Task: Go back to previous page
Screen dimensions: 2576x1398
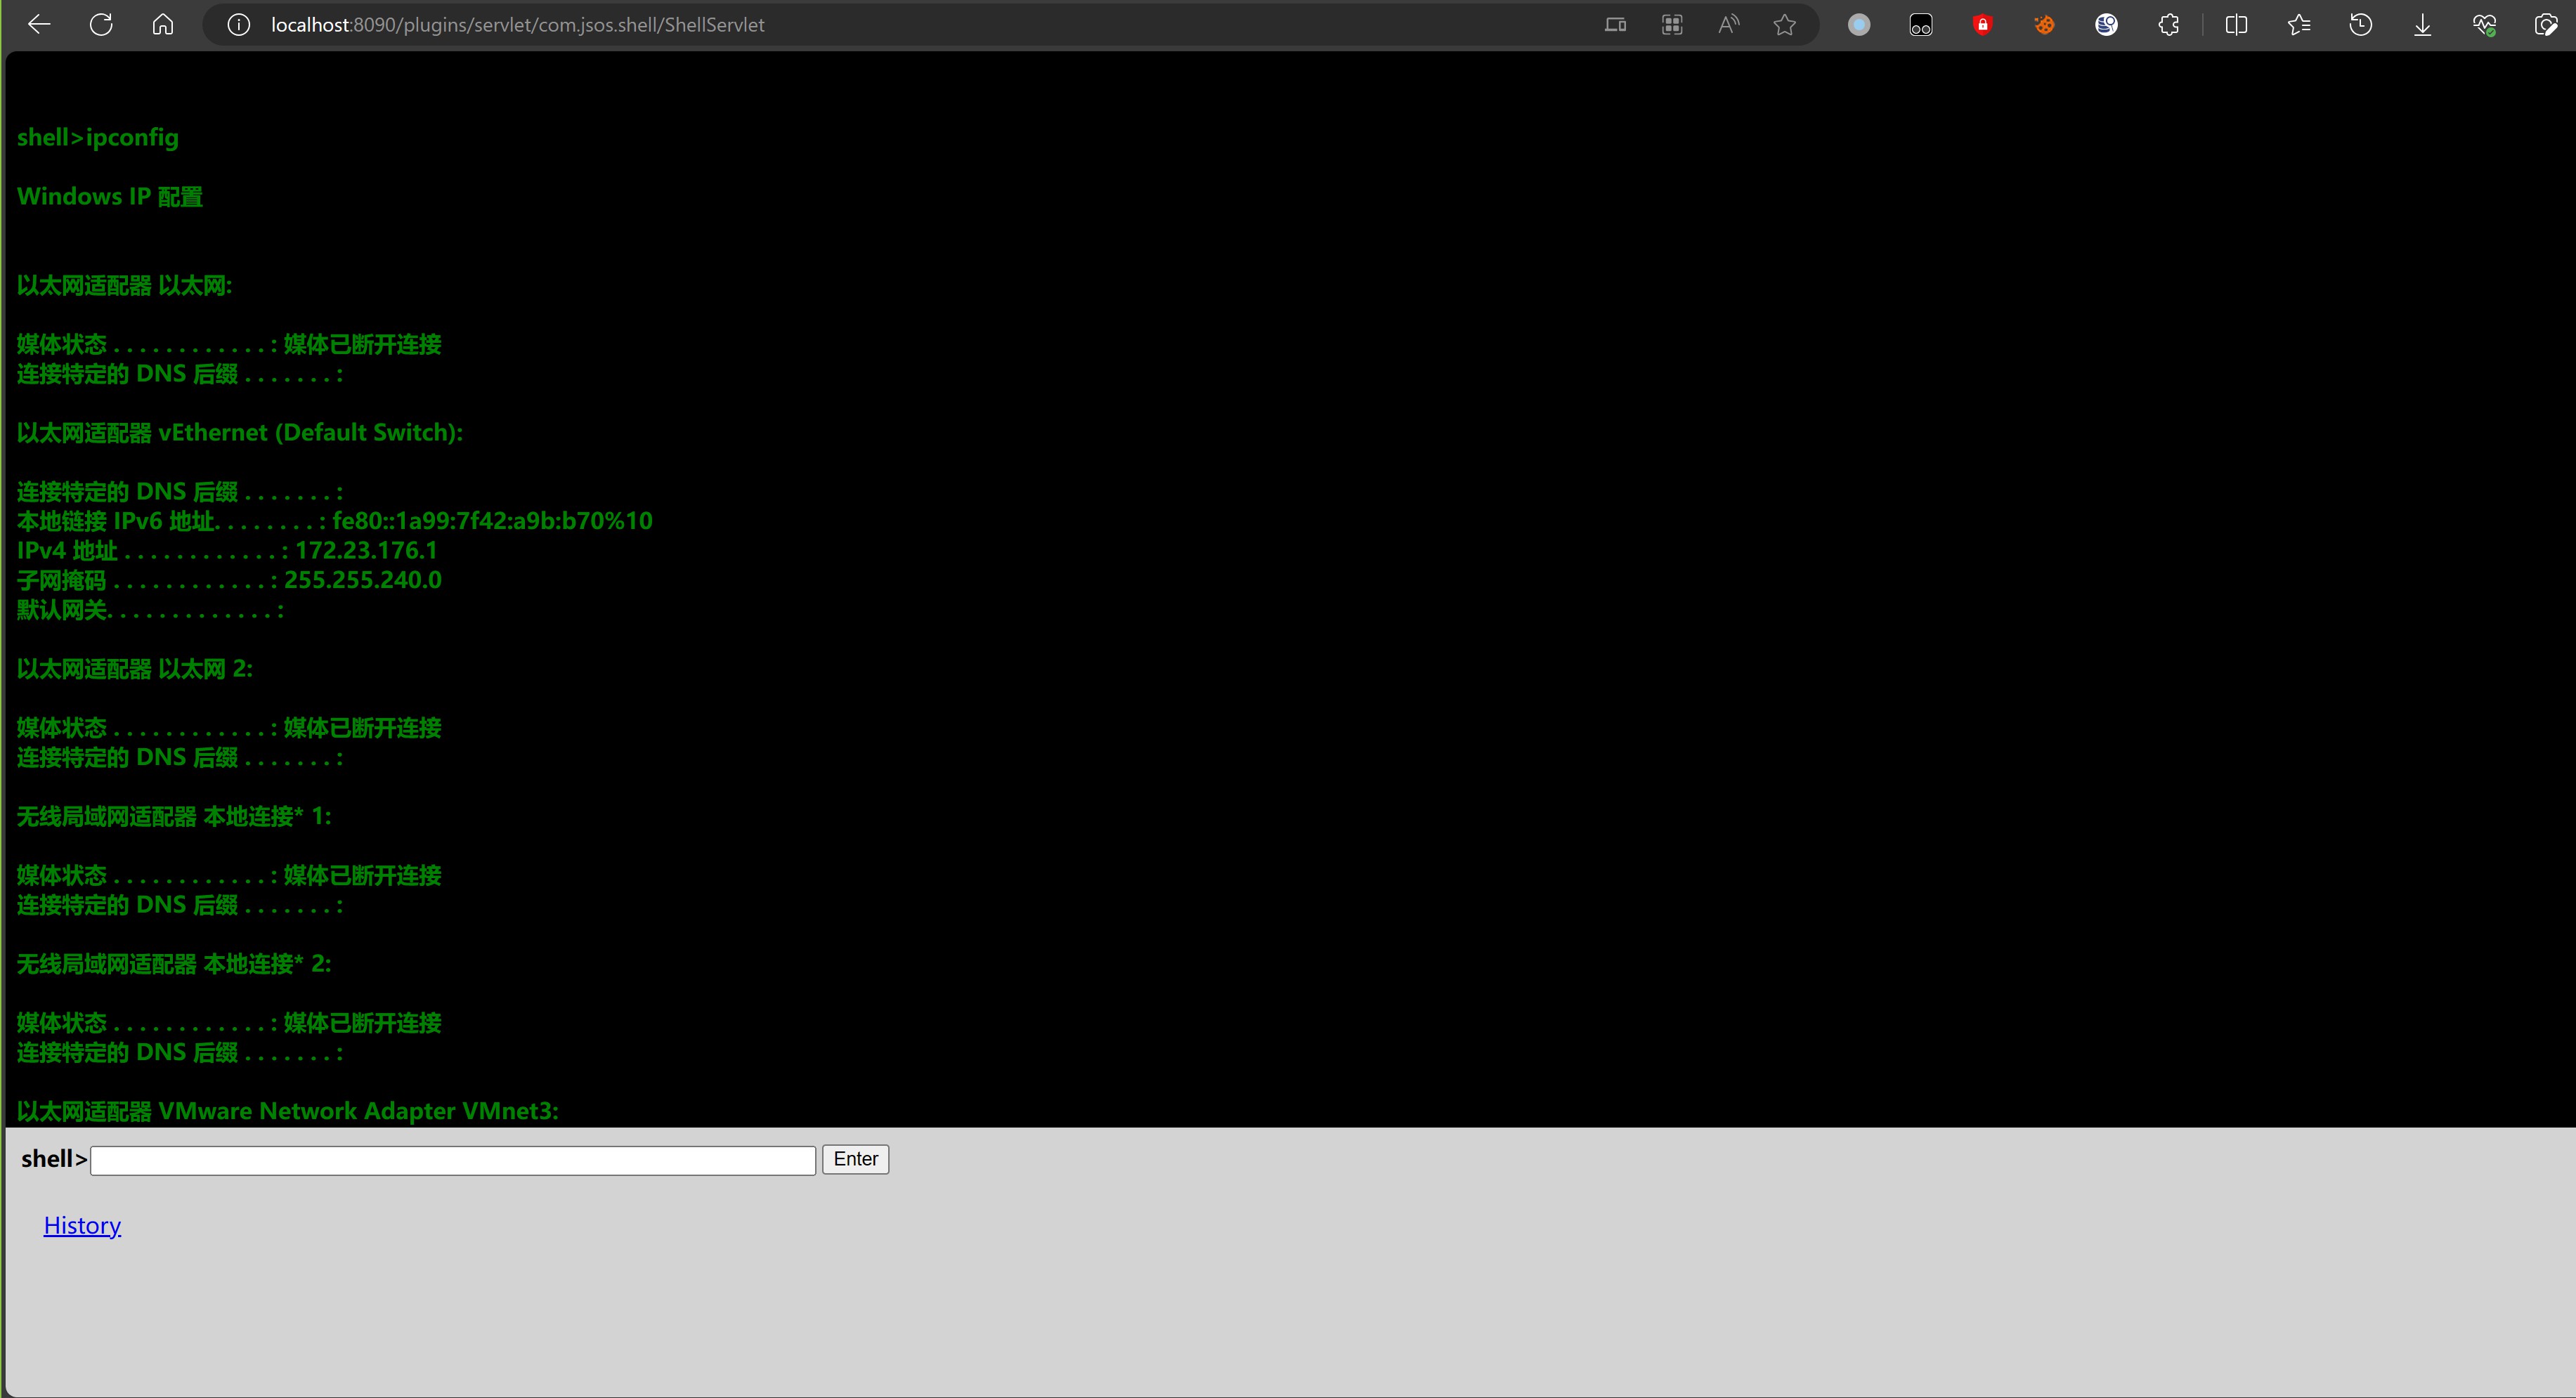Action: (x=39, y=25)
